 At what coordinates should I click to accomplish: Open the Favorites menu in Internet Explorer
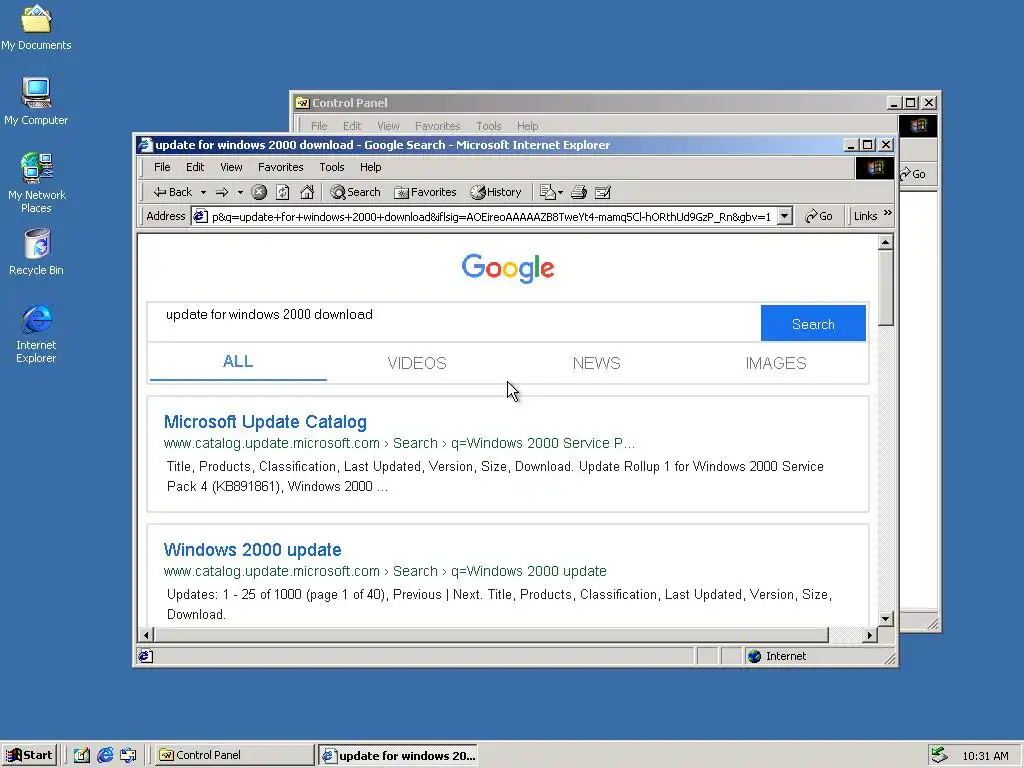281,167
